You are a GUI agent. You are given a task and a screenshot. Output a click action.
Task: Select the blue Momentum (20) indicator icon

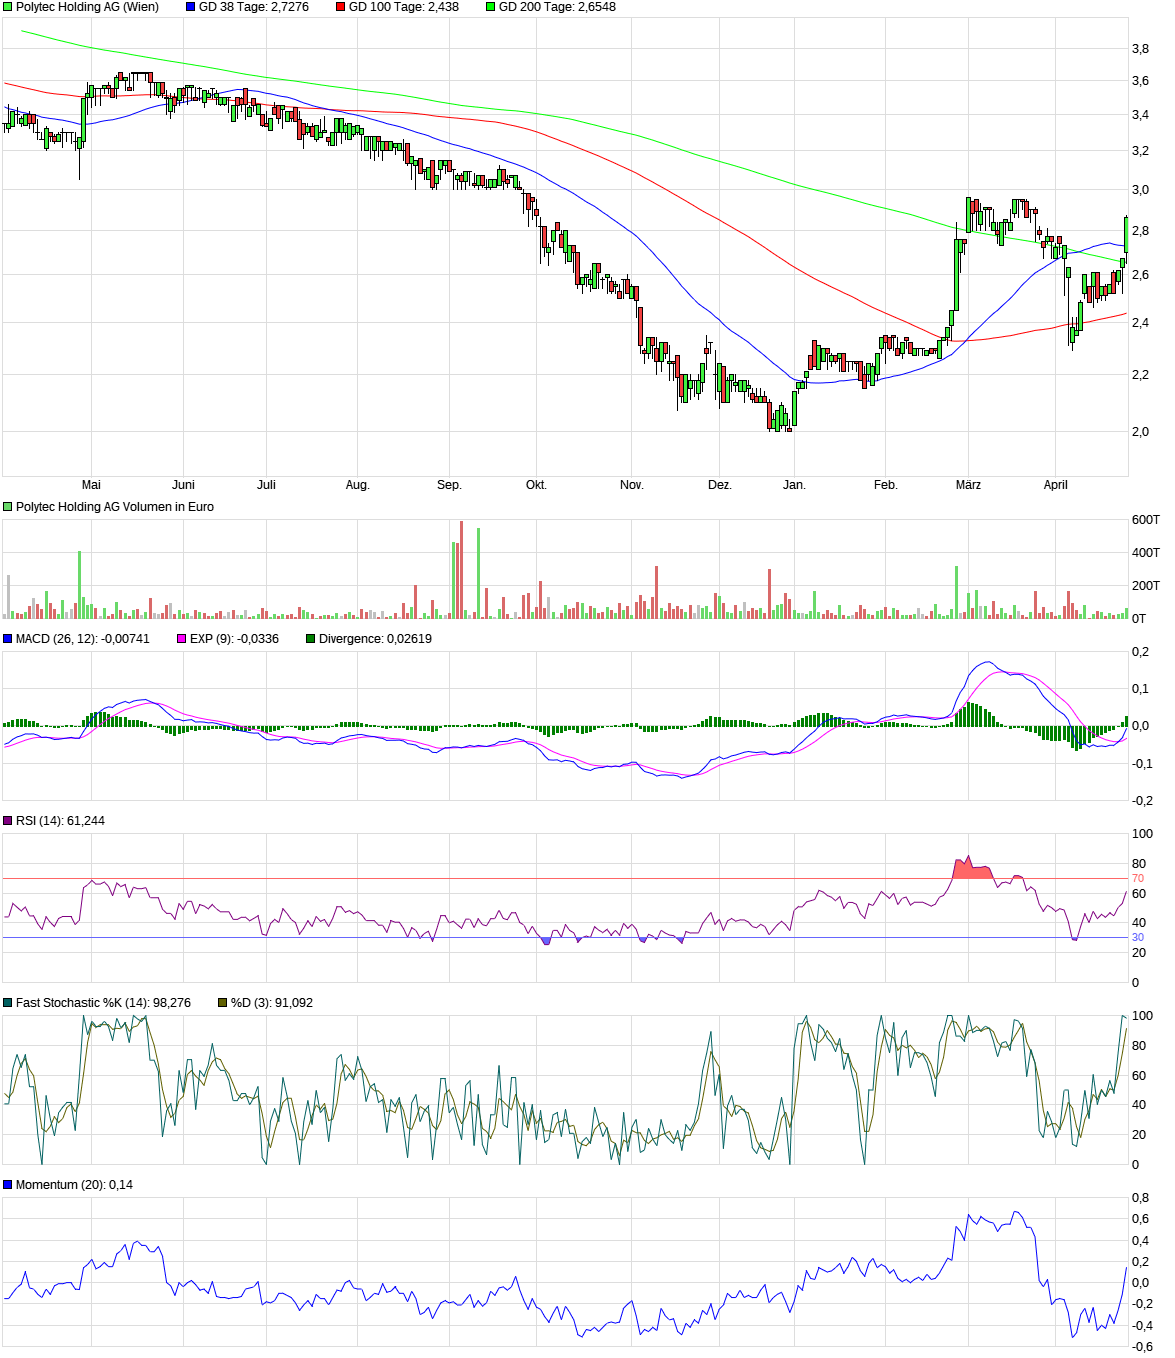[x=8, y=1184]
